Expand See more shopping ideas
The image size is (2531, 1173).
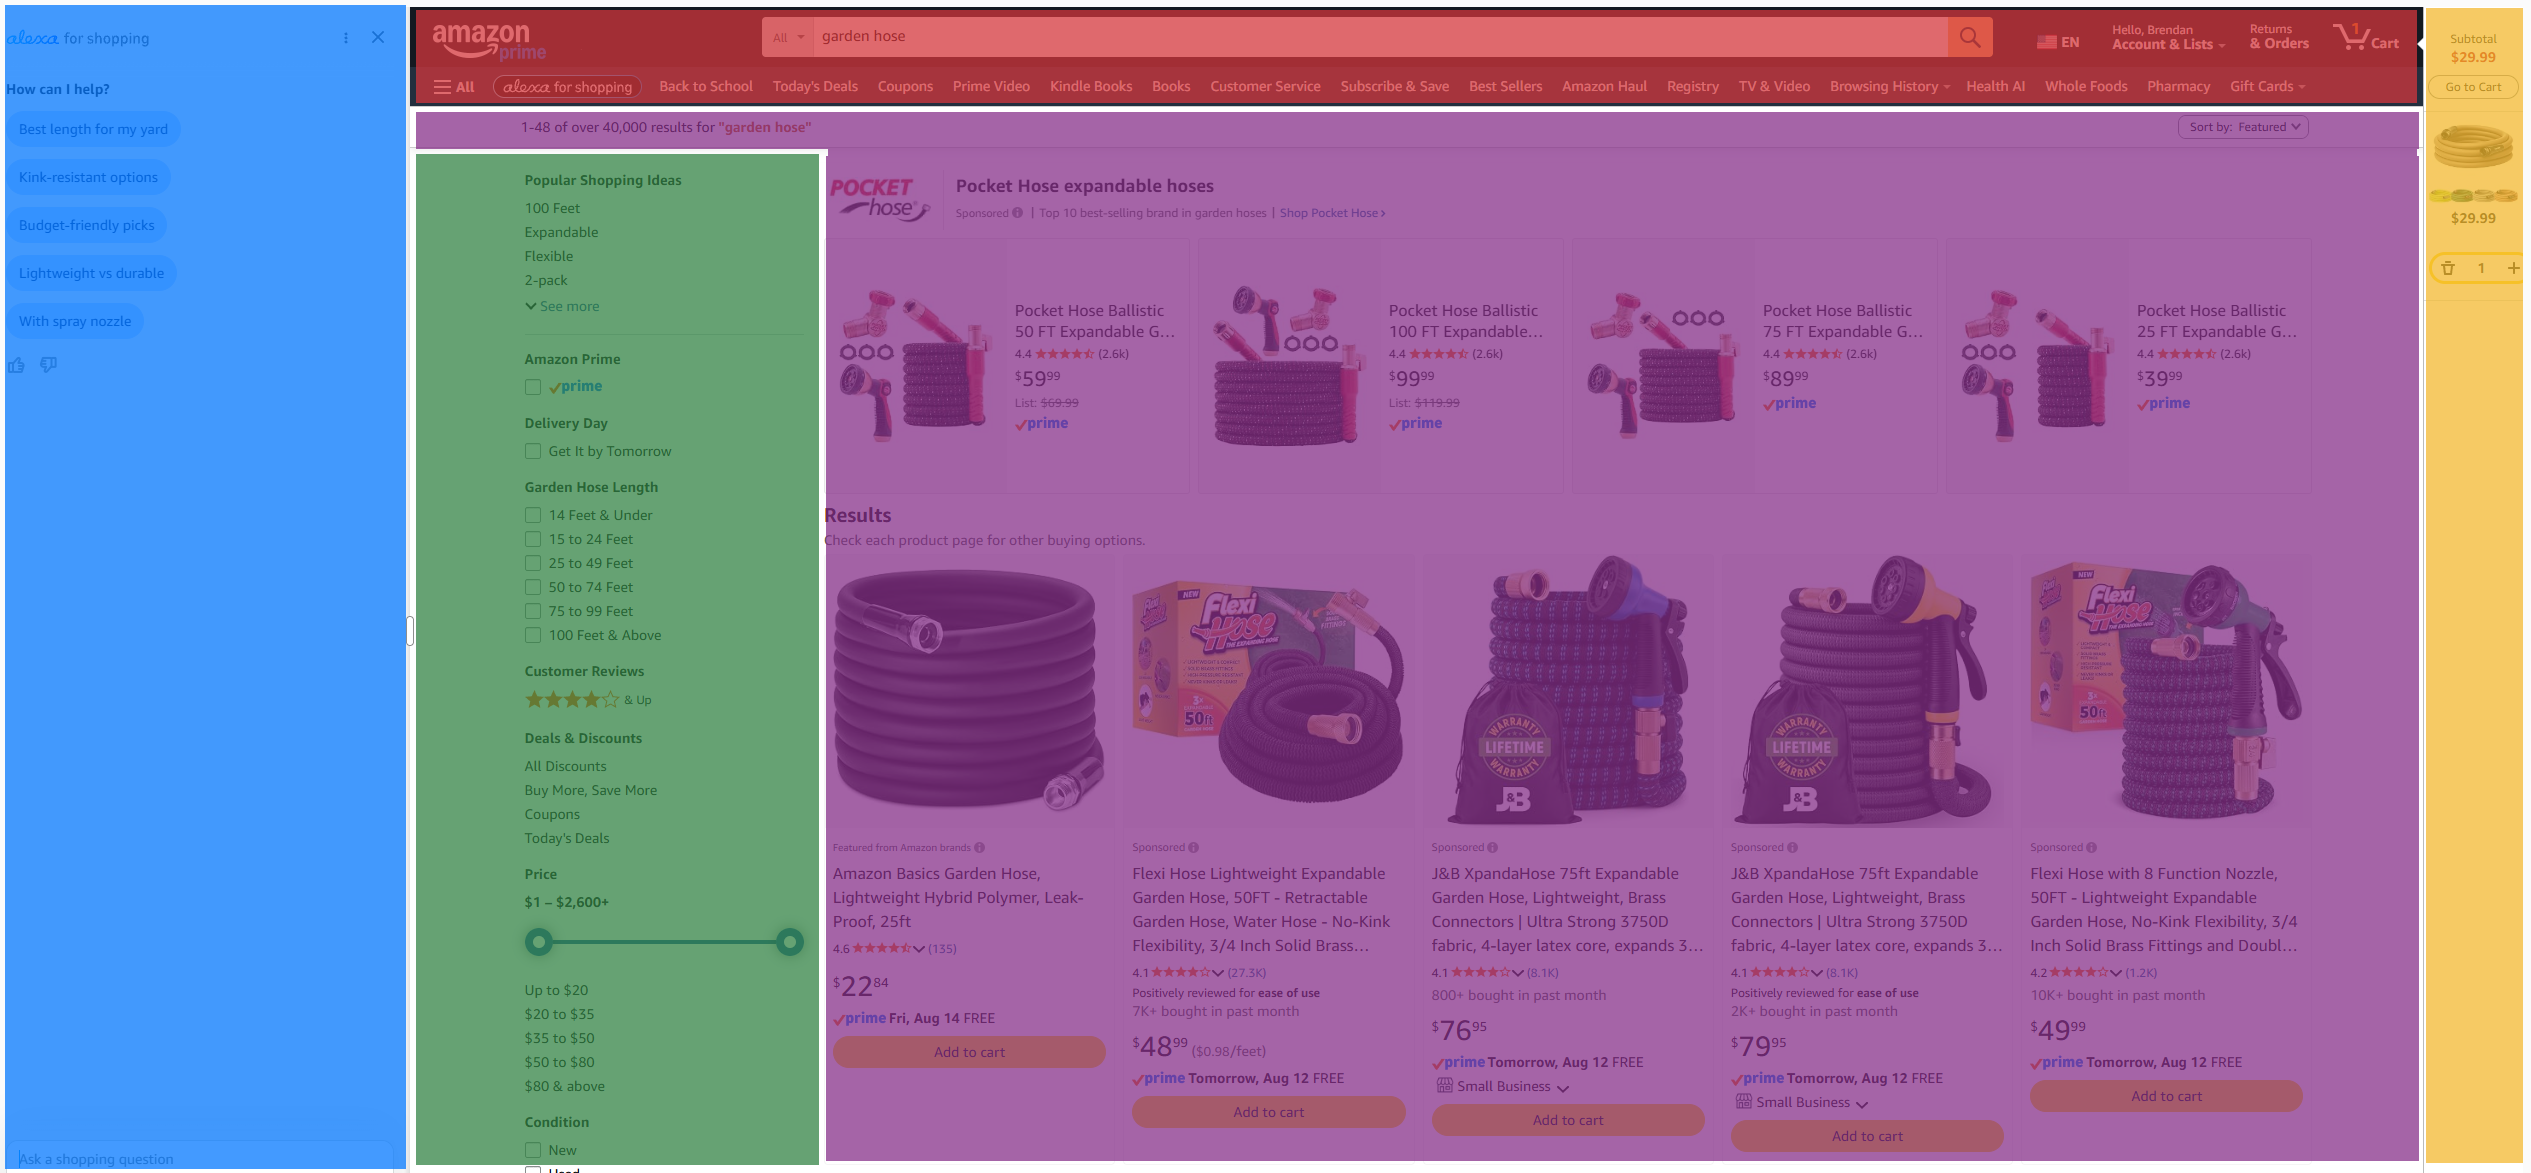pyautogui.click(x=562, y=307)
